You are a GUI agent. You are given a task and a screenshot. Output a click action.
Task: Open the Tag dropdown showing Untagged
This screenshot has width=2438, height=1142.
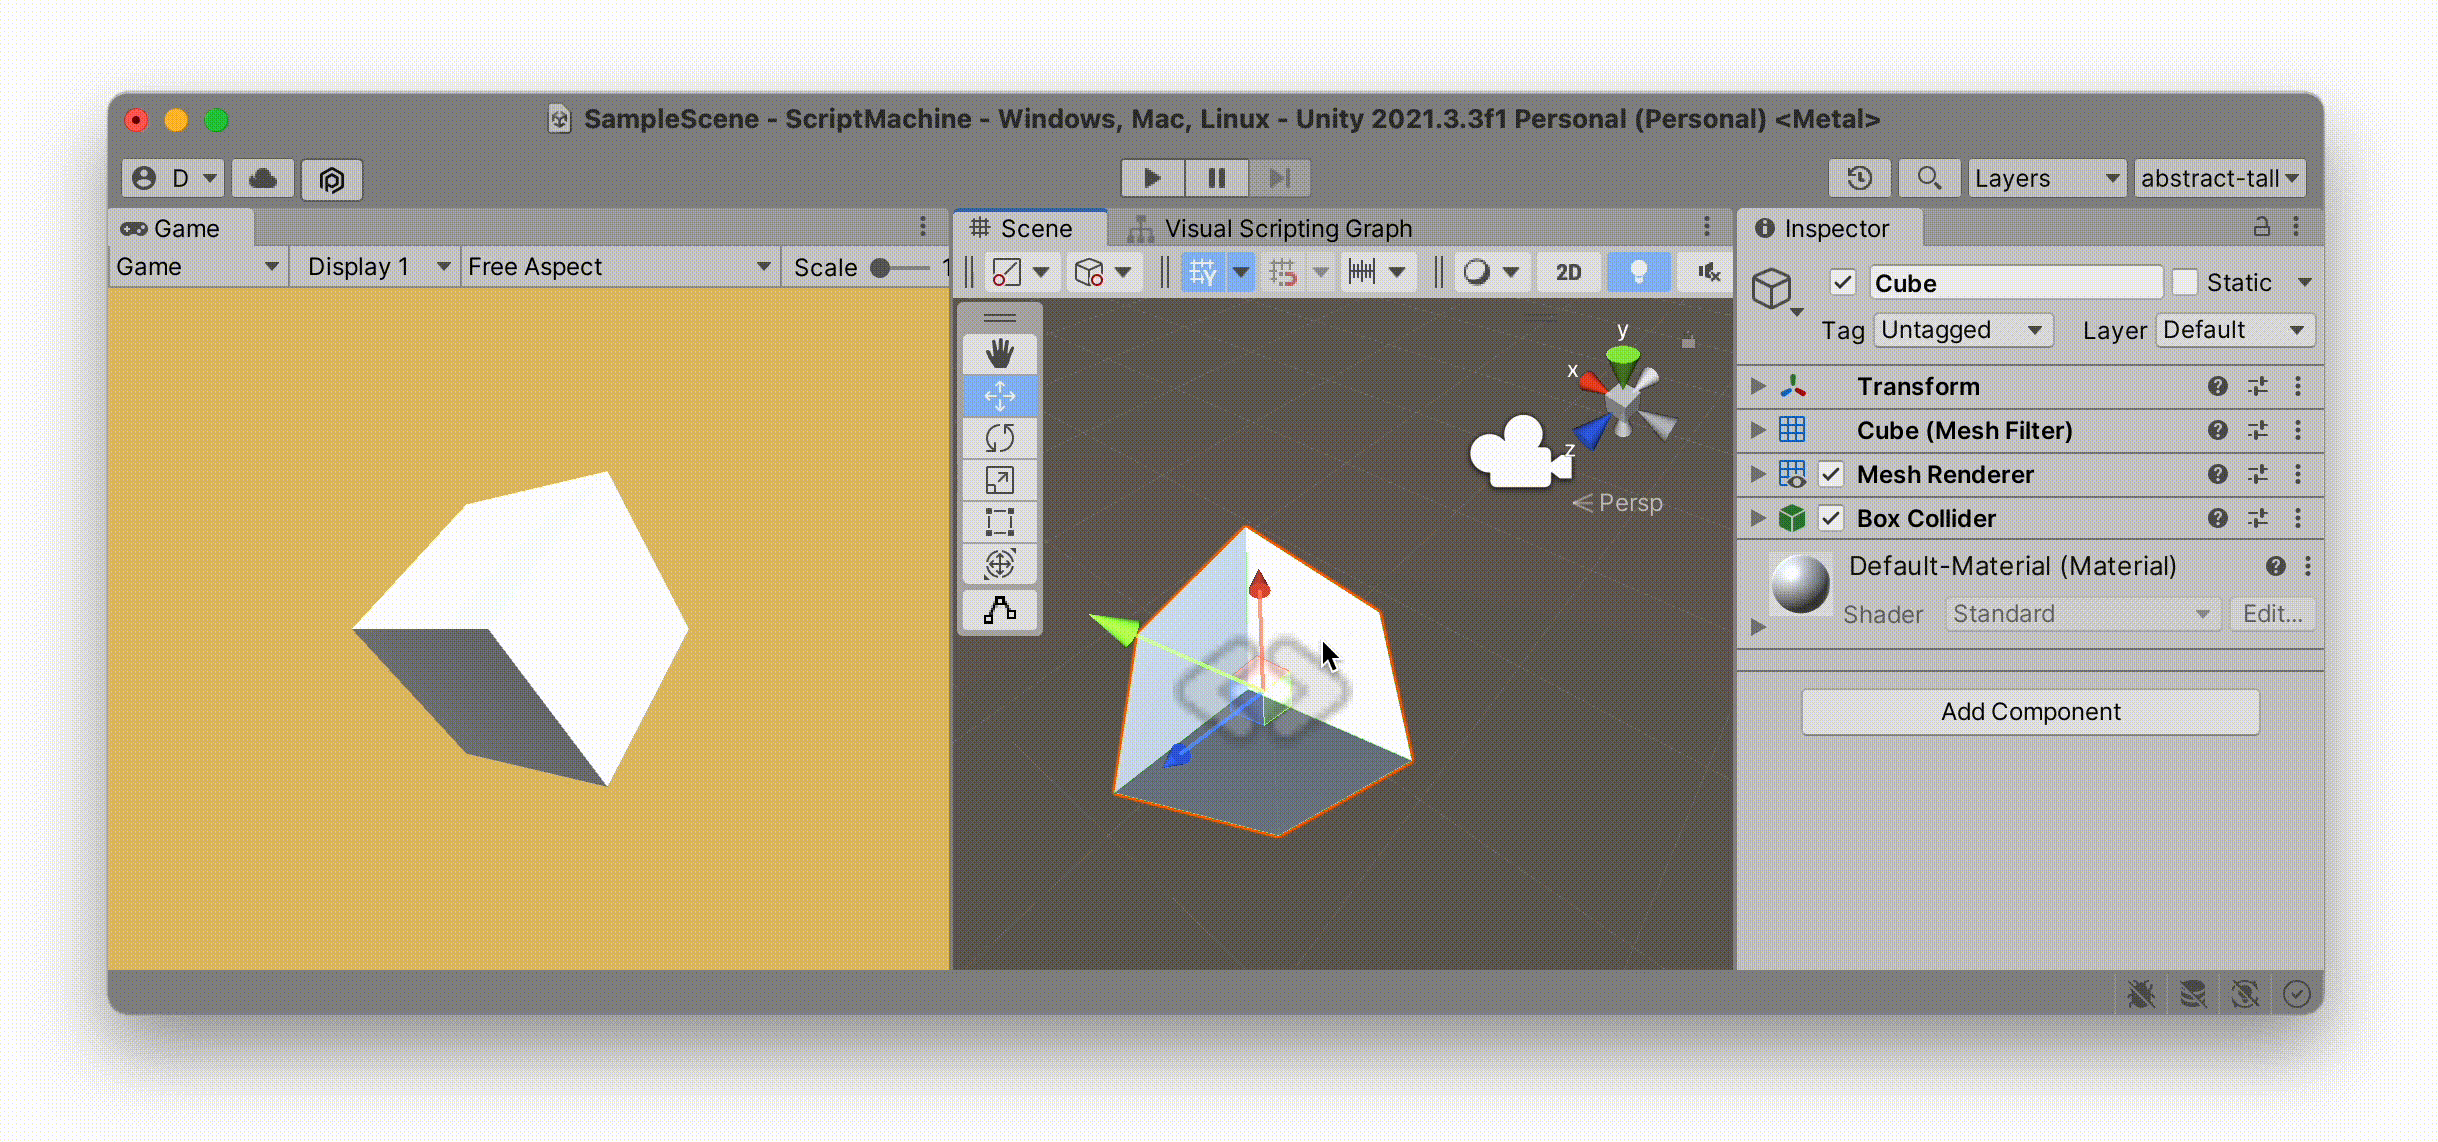[1962, 329]
